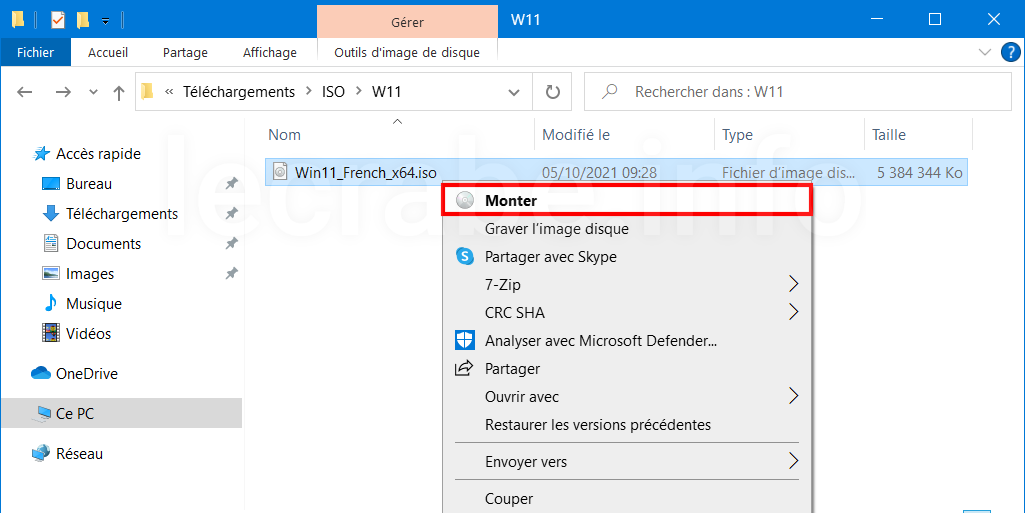
Task: Open OneDrive in the navigation pane
Action: (86, 374)
